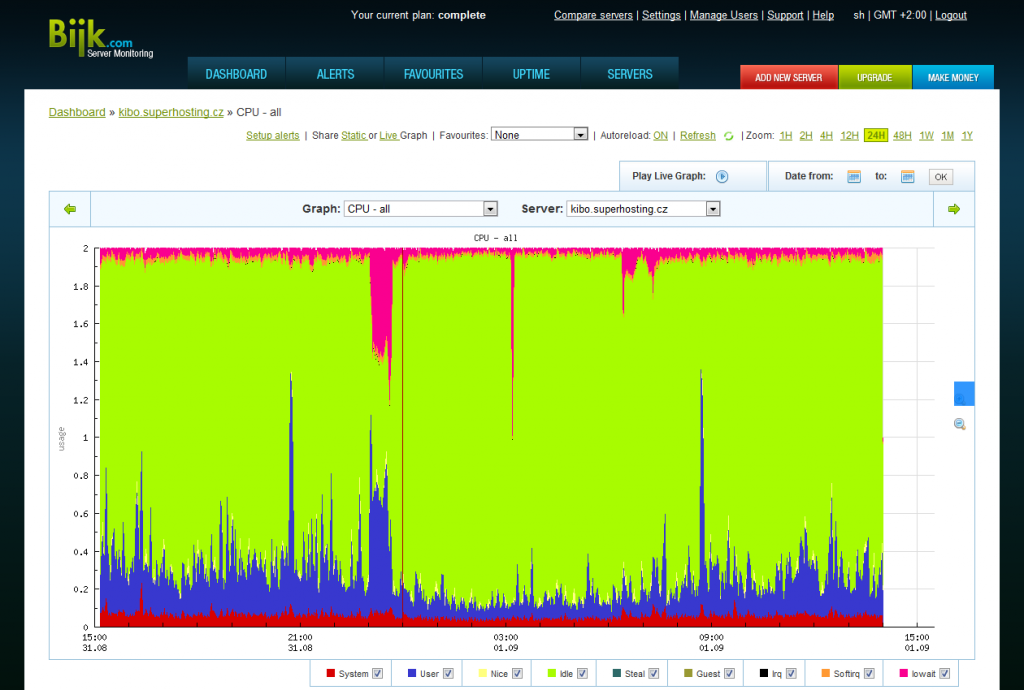Open the Setup alerts link
Screen dimensions: 1024x690
(272, 135)
